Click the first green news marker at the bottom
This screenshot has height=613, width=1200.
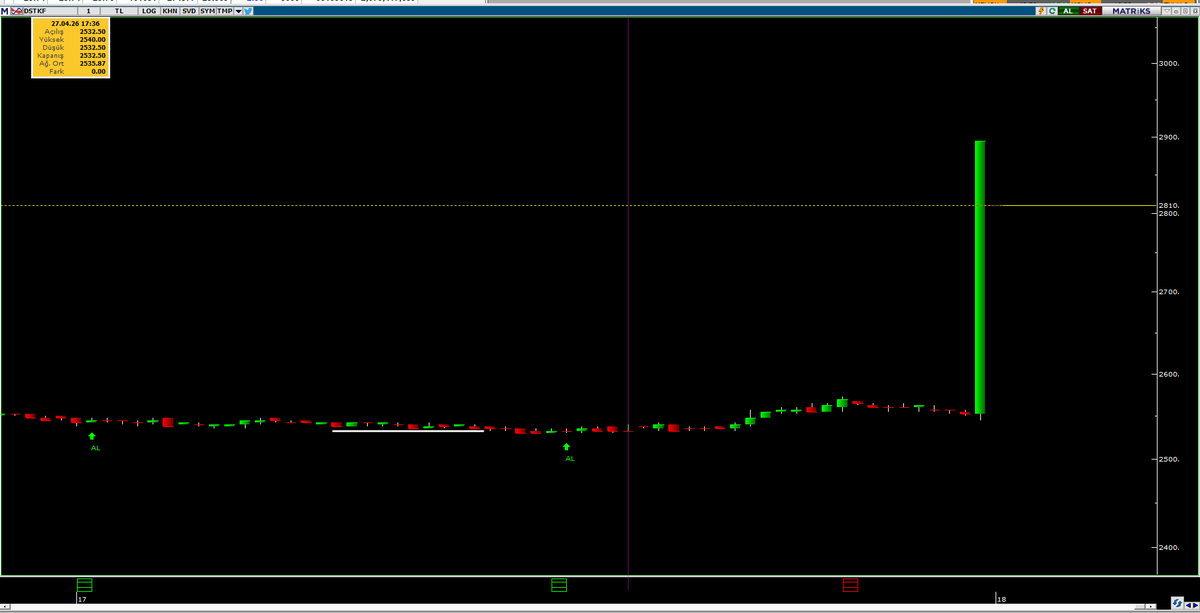tap(84, 584)
